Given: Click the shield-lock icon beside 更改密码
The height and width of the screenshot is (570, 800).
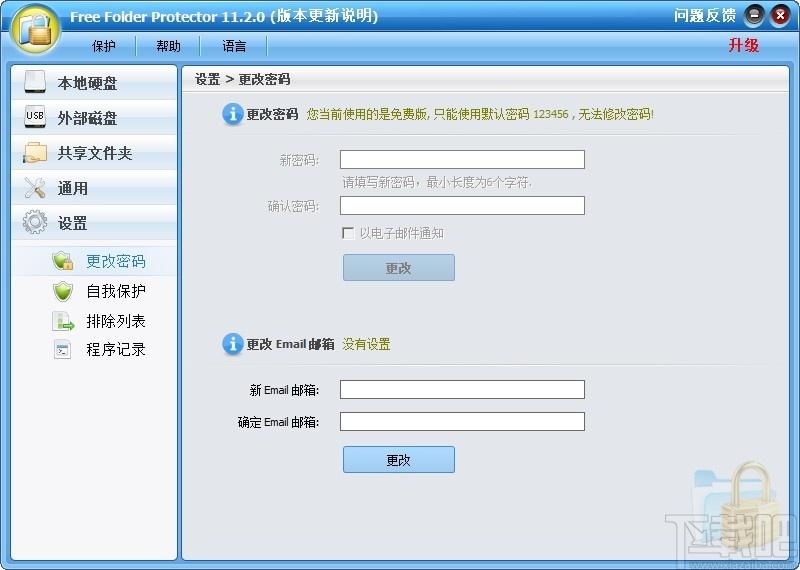Looking at the screenshot, I should 63,261.
